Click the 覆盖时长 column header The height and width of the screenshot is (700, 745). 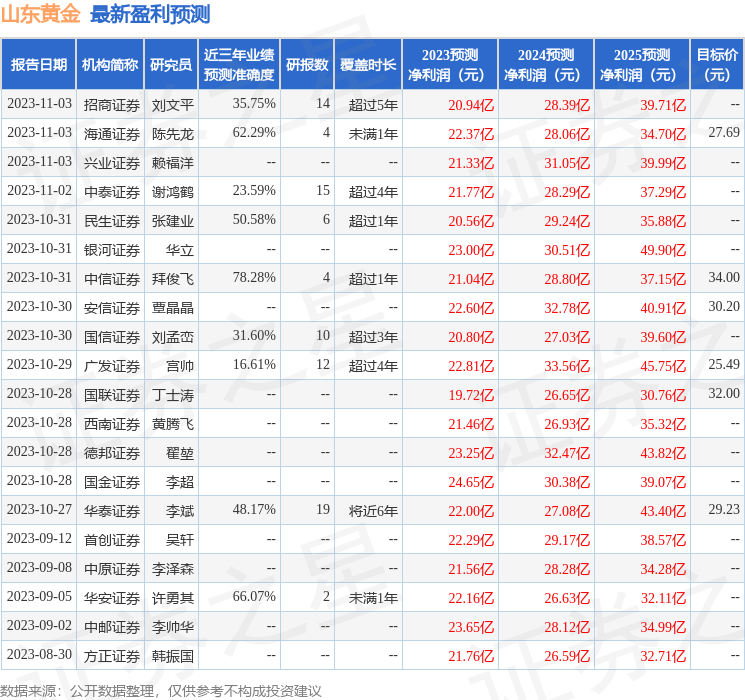click(368, 65)
